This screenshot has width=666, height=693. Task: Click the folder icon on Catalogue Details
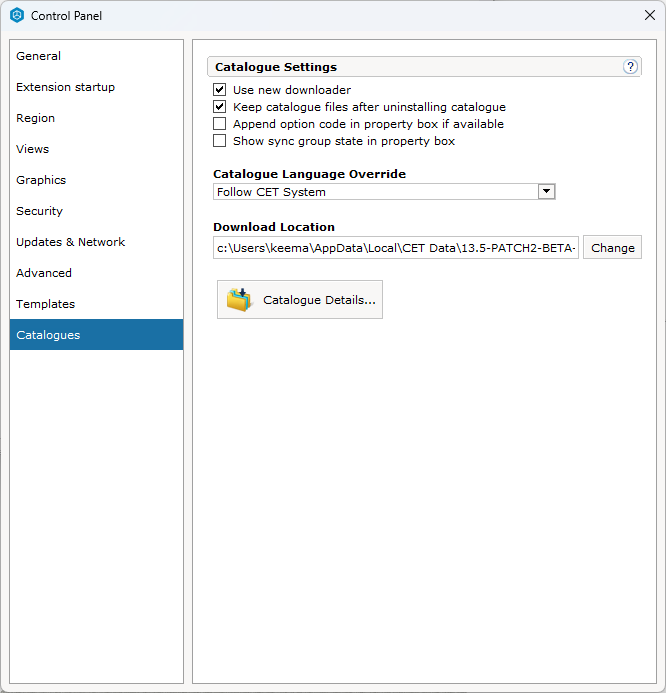point(239,299)
